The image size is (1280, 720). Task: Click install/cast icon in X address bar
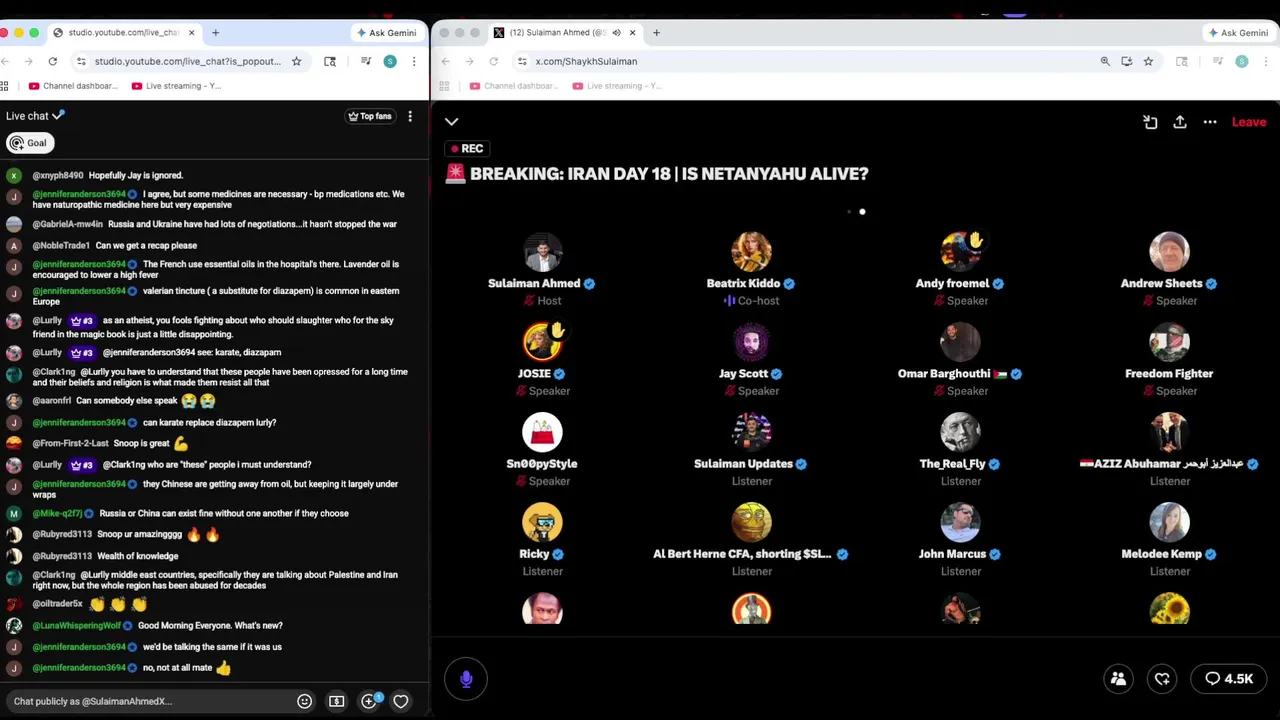click(1126, 61)
